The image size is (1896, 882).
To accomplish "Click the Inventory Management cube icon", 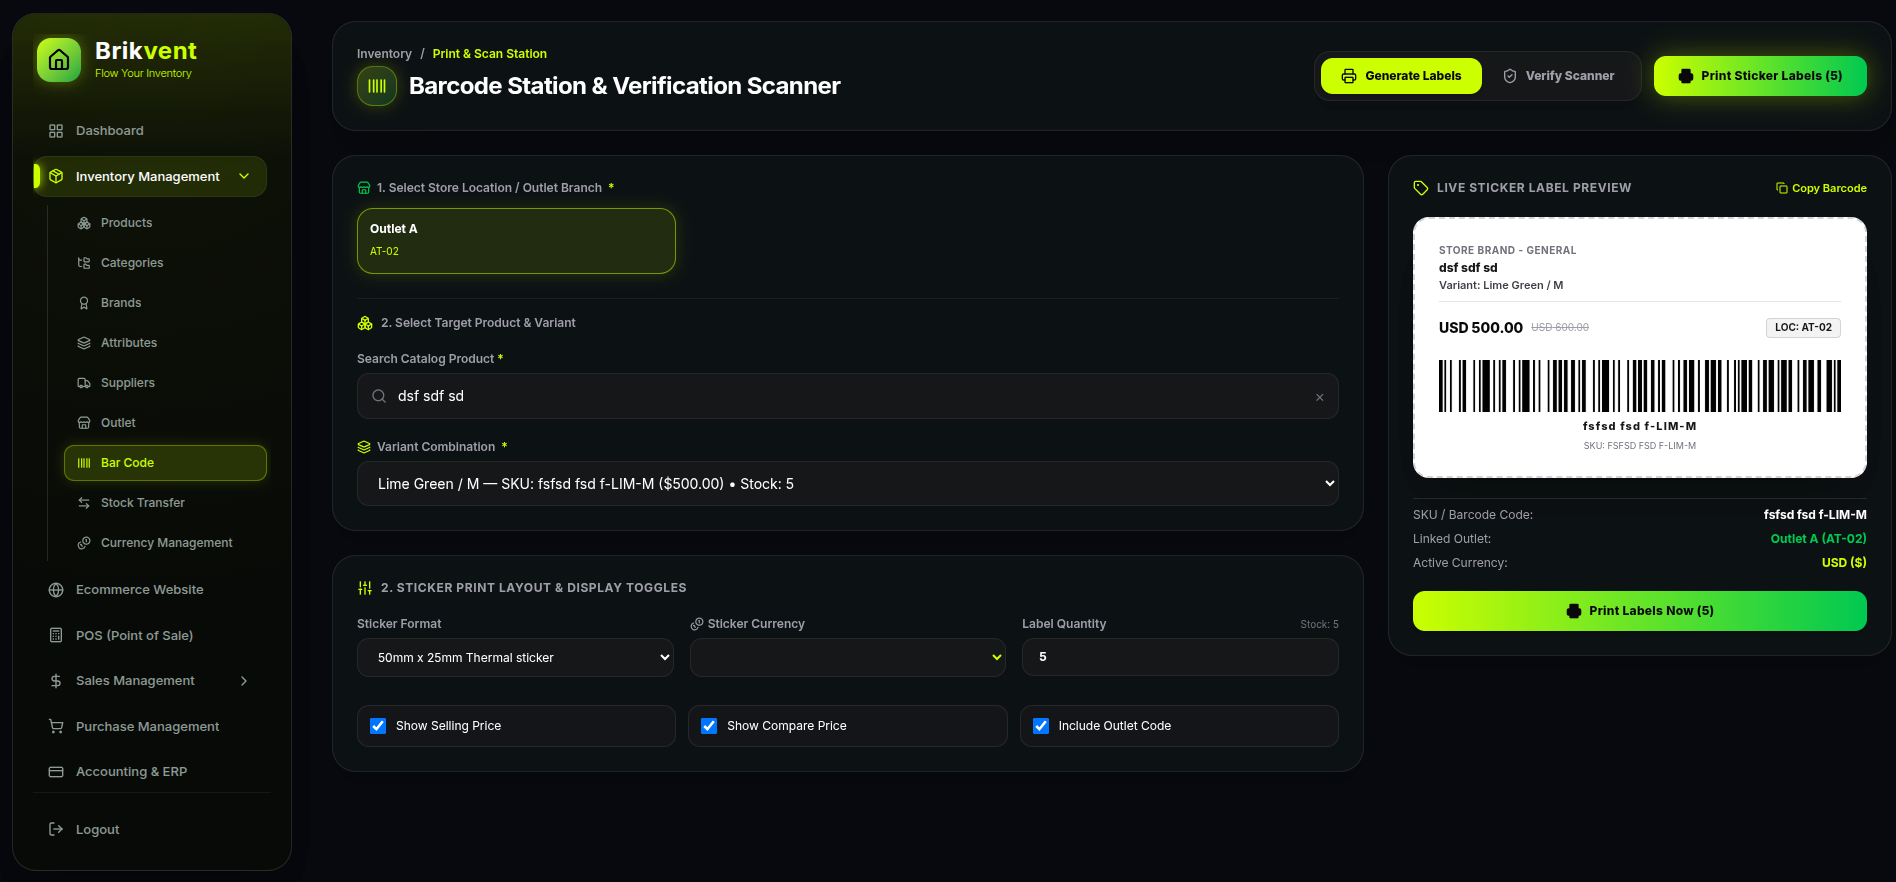I will pos(56,177).
